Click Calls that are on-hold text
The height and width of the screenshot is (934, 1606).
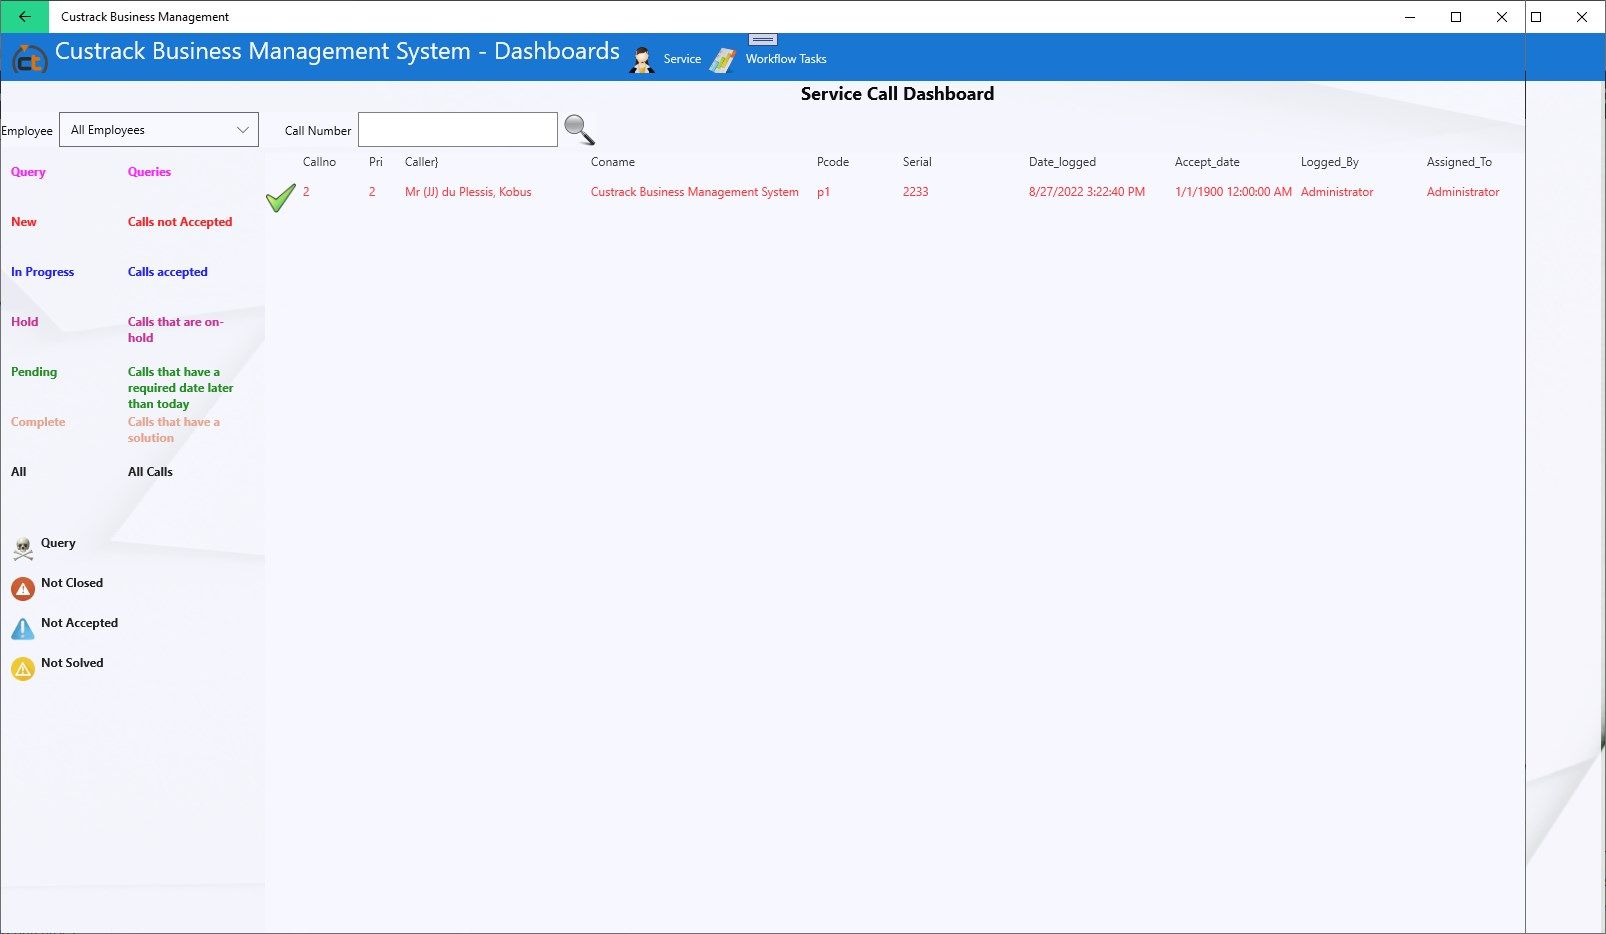(176, 330)
